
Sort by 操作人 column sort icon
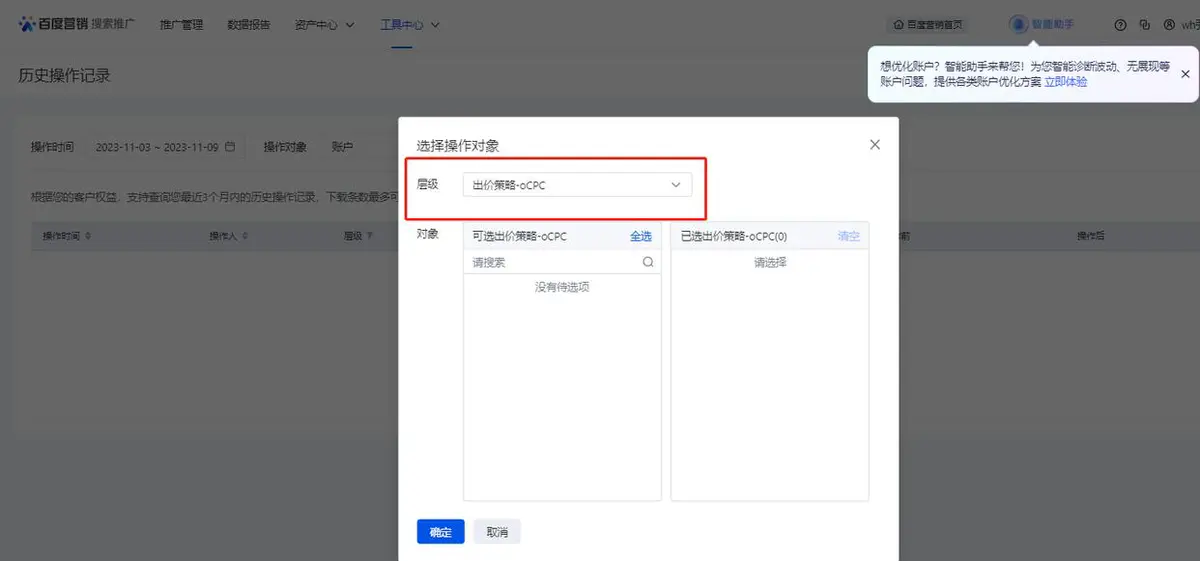click(x=245, y=236)
